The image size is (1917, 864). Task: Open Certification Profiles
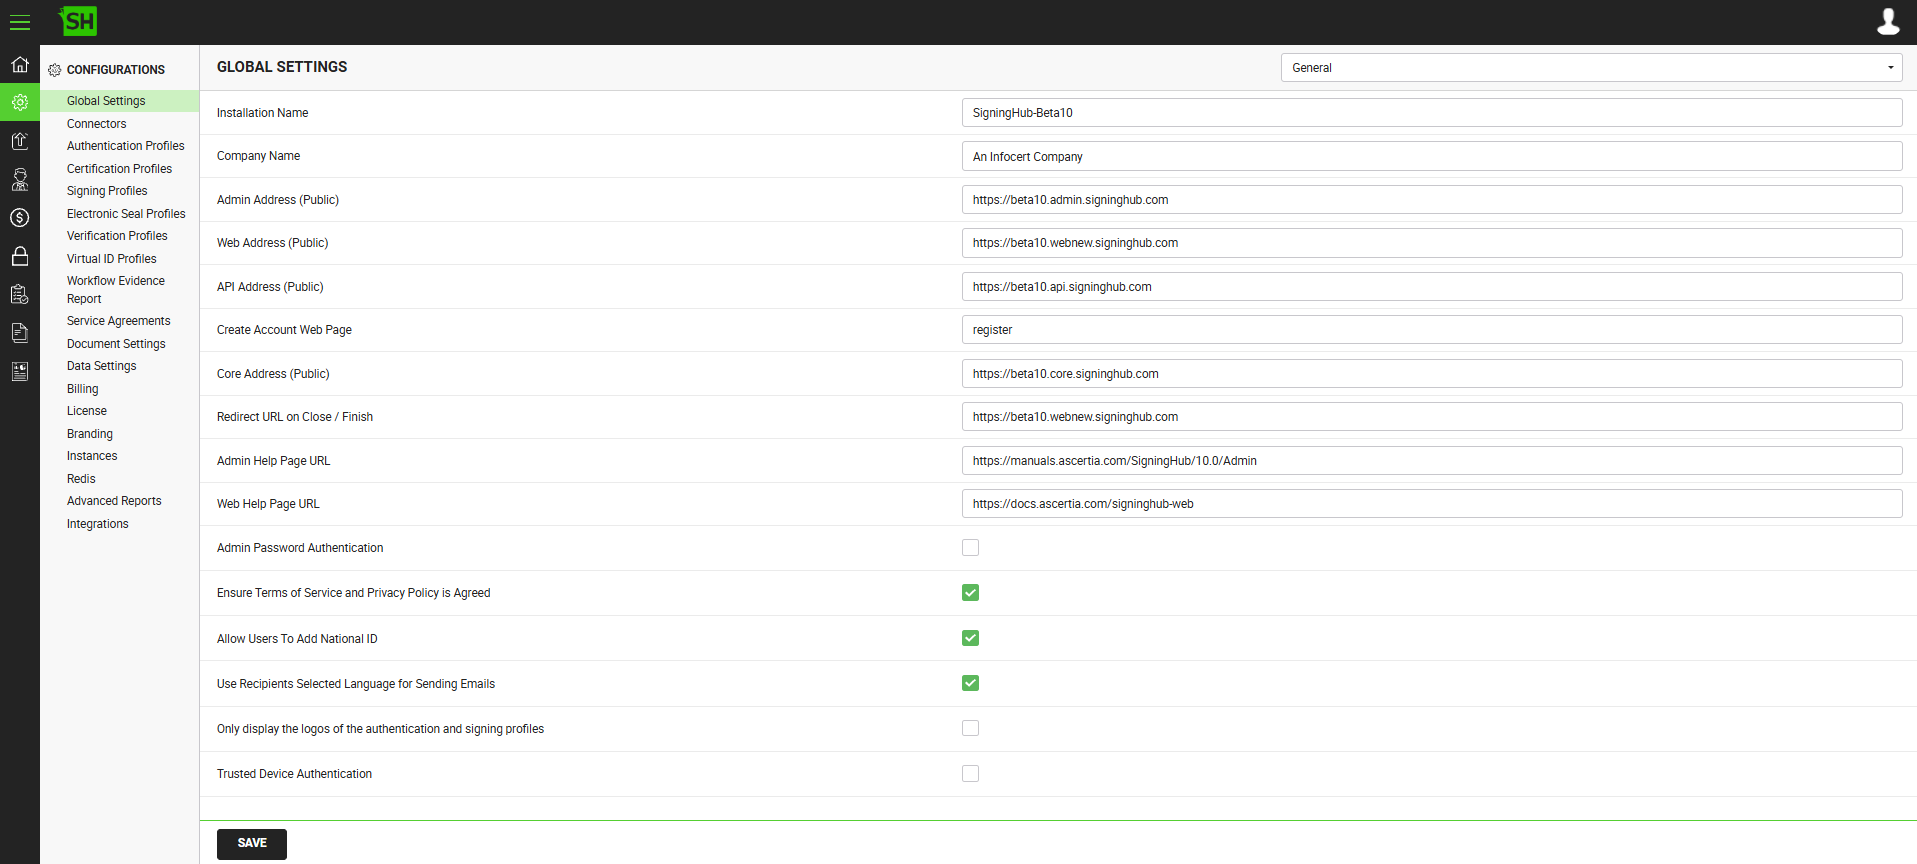click(120, 169)
